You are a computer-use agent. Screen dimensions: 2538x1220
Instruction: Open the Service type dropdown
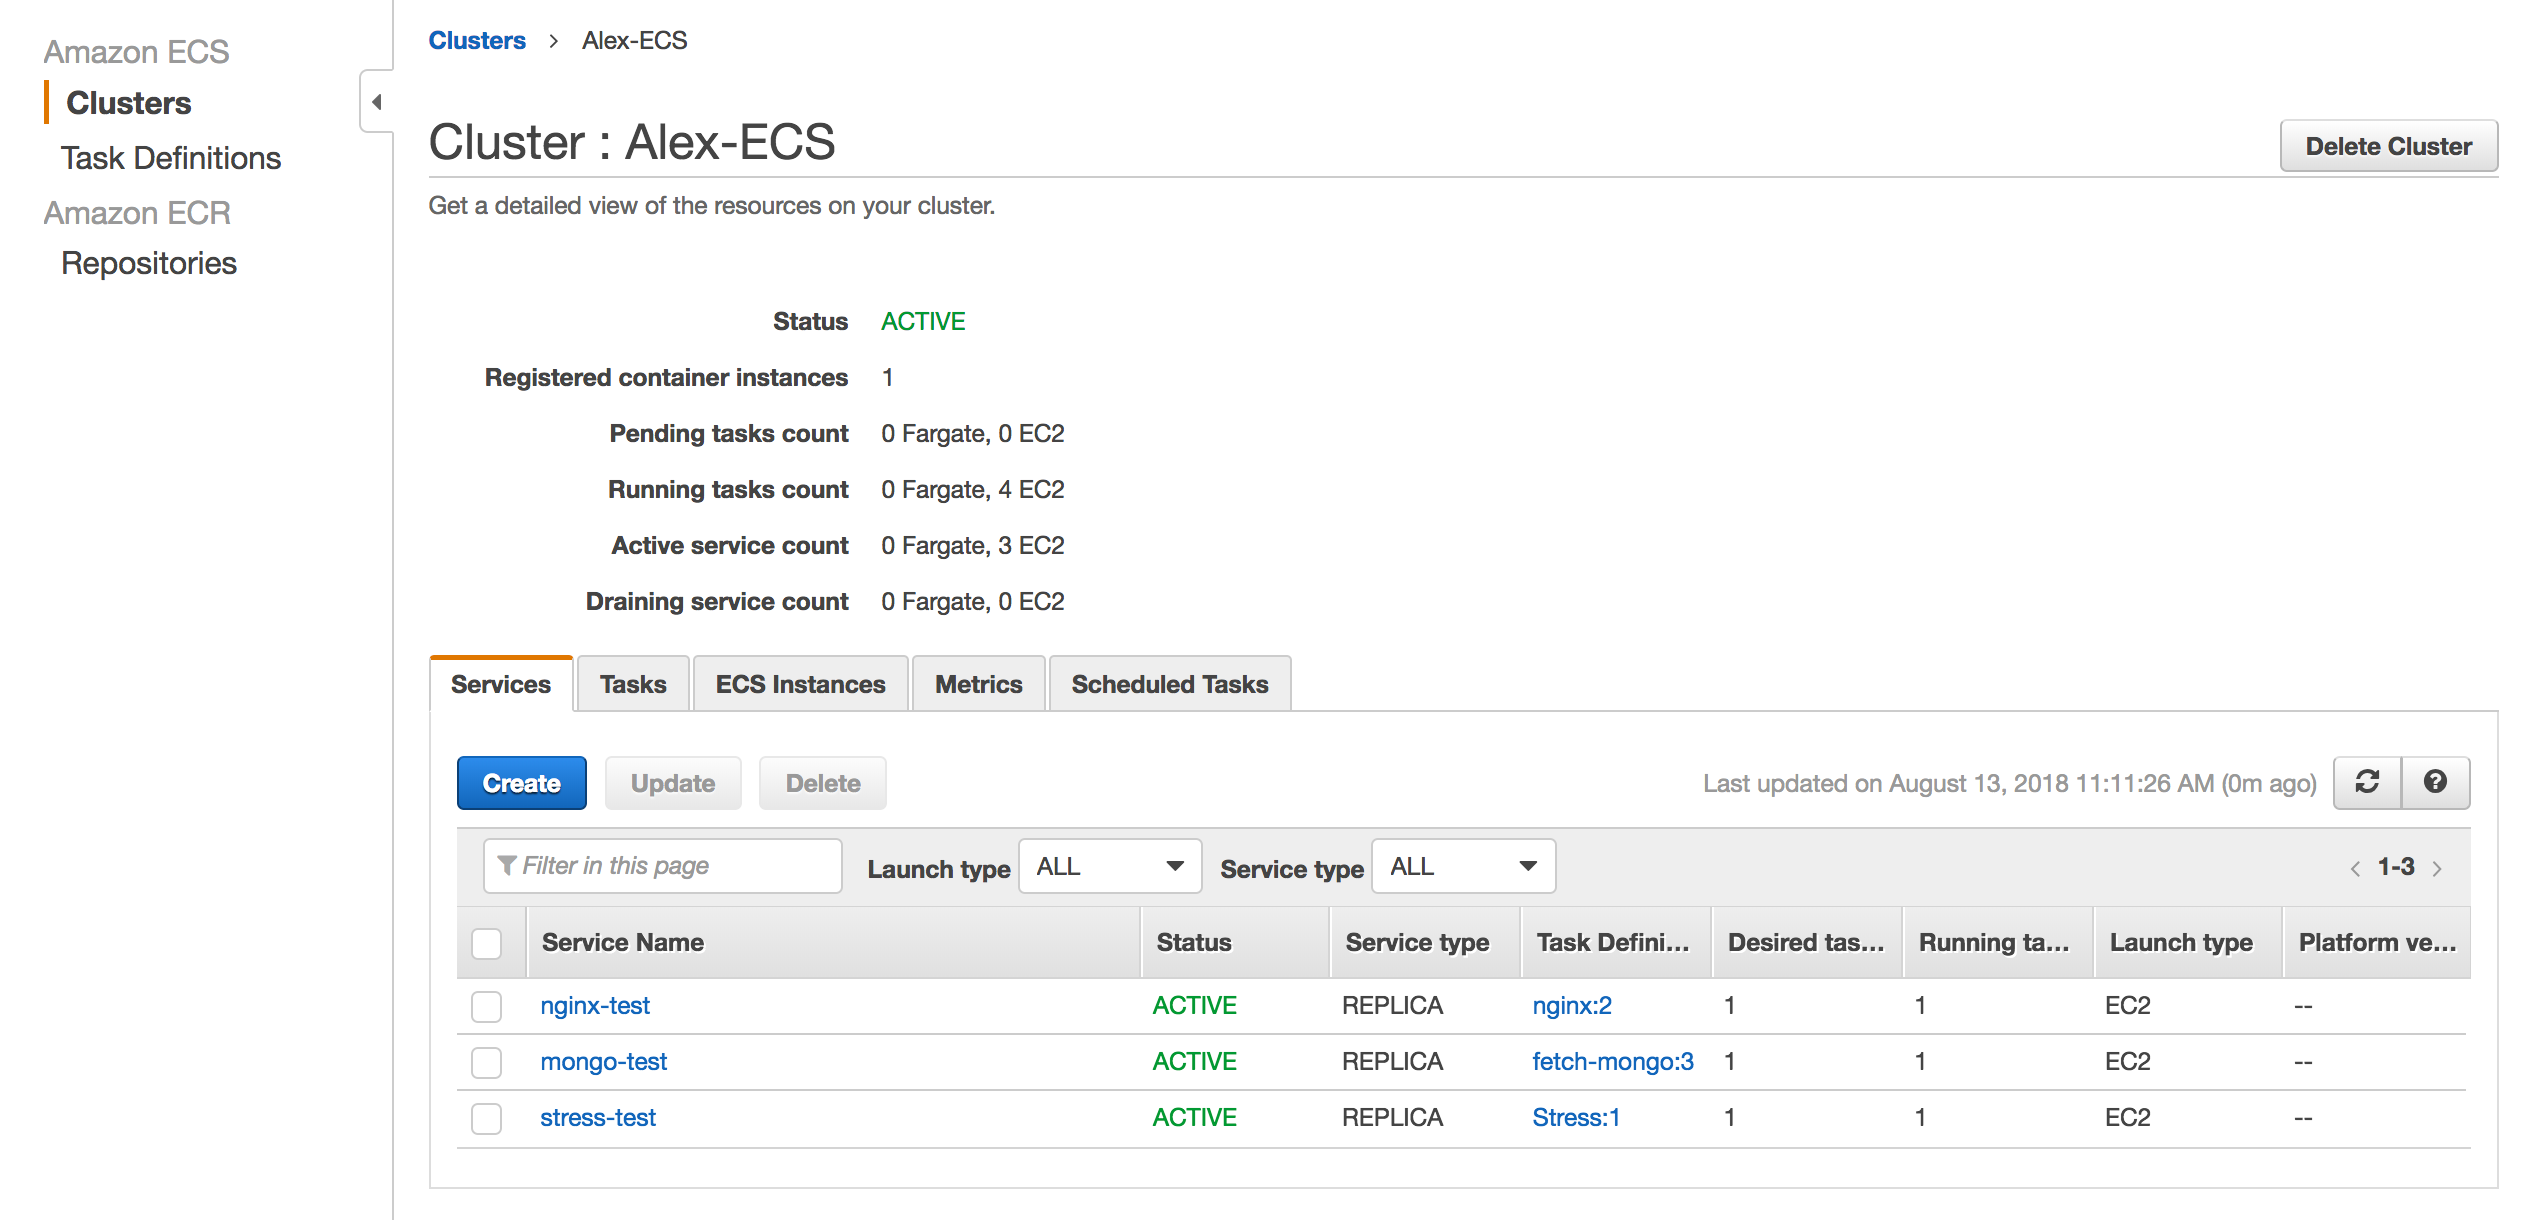pos(1462,866)
